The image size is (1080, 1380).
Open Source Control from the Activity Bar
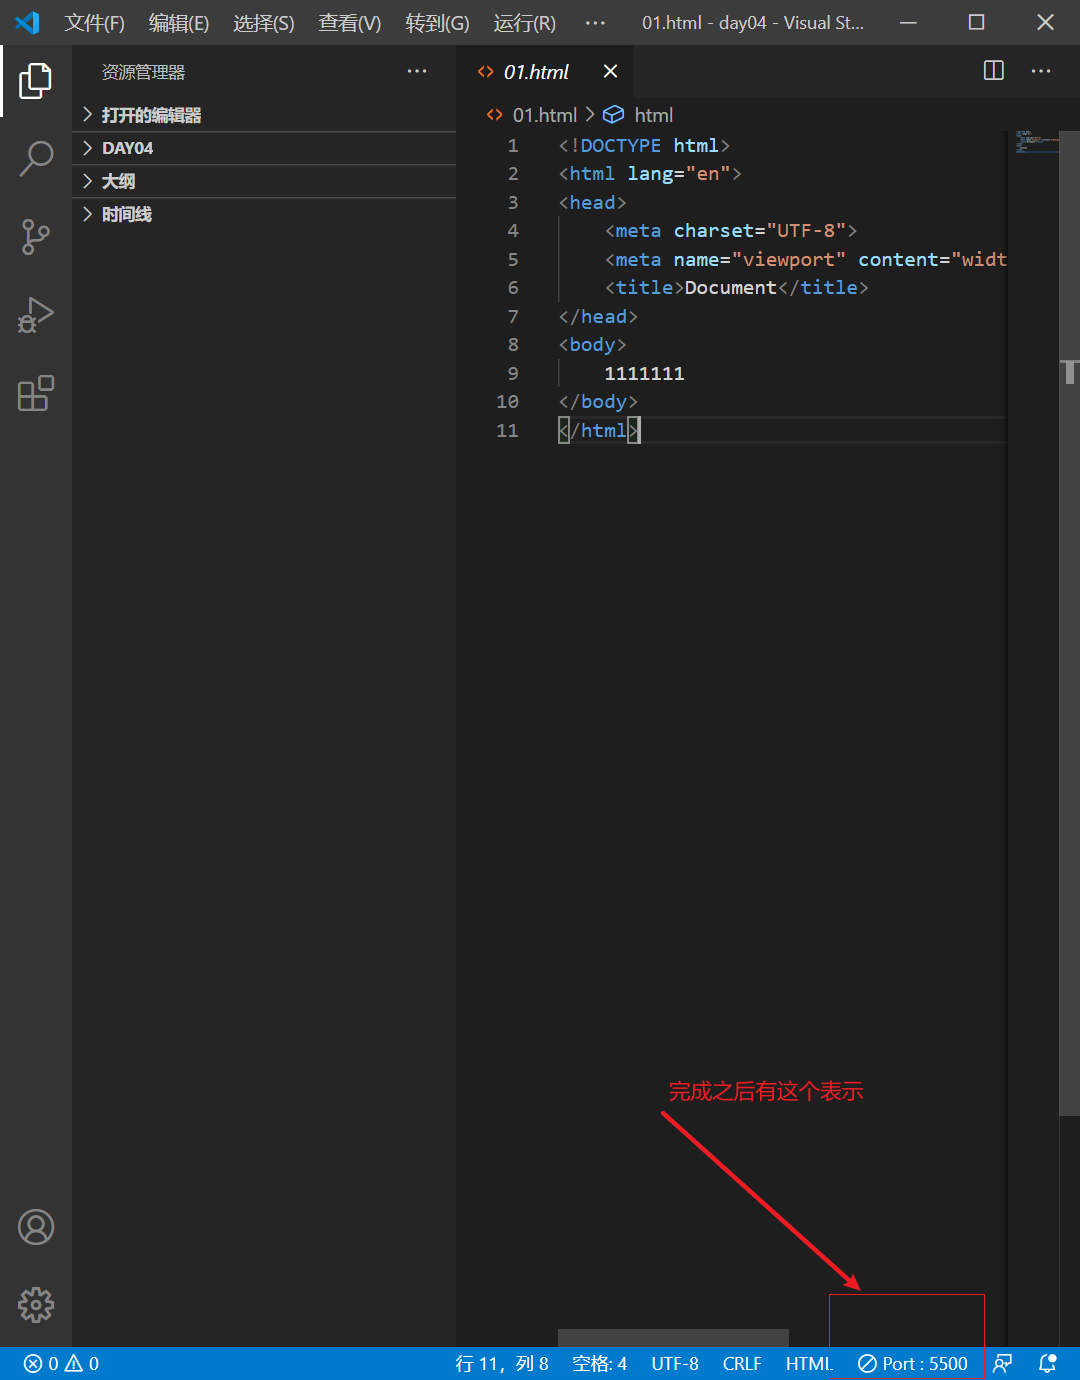[36, 237]
